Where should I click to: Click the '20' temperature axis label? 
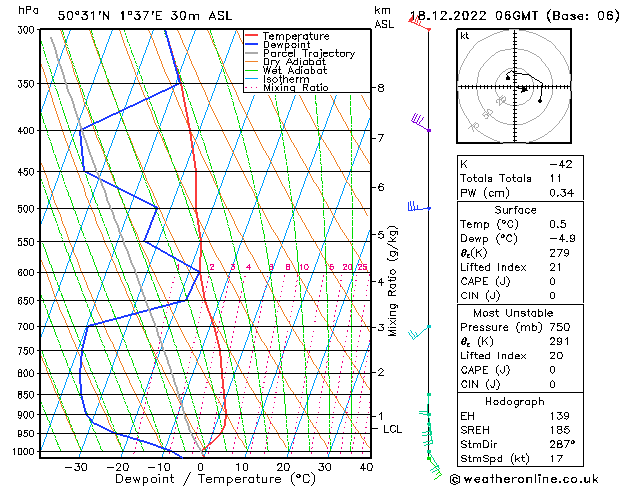[283, 467]
